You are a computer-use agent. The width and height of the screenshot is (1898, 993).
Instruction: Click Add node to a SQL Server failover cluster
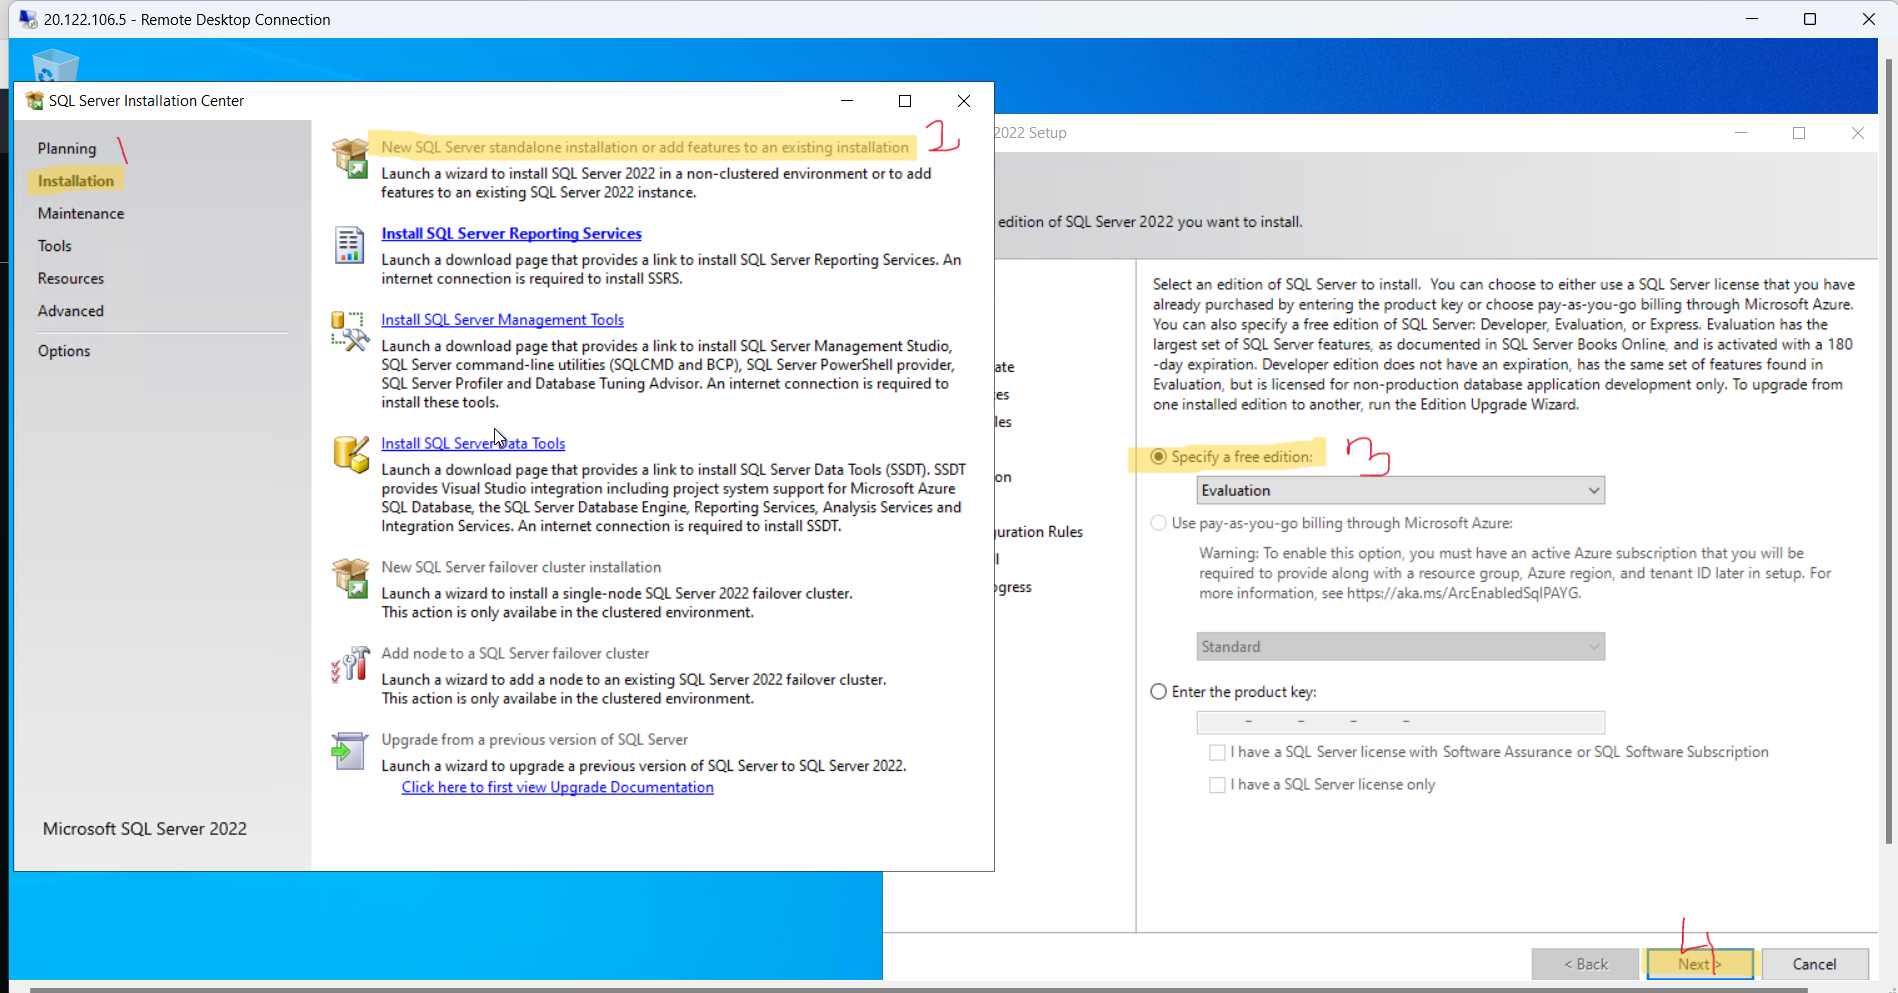515,653
